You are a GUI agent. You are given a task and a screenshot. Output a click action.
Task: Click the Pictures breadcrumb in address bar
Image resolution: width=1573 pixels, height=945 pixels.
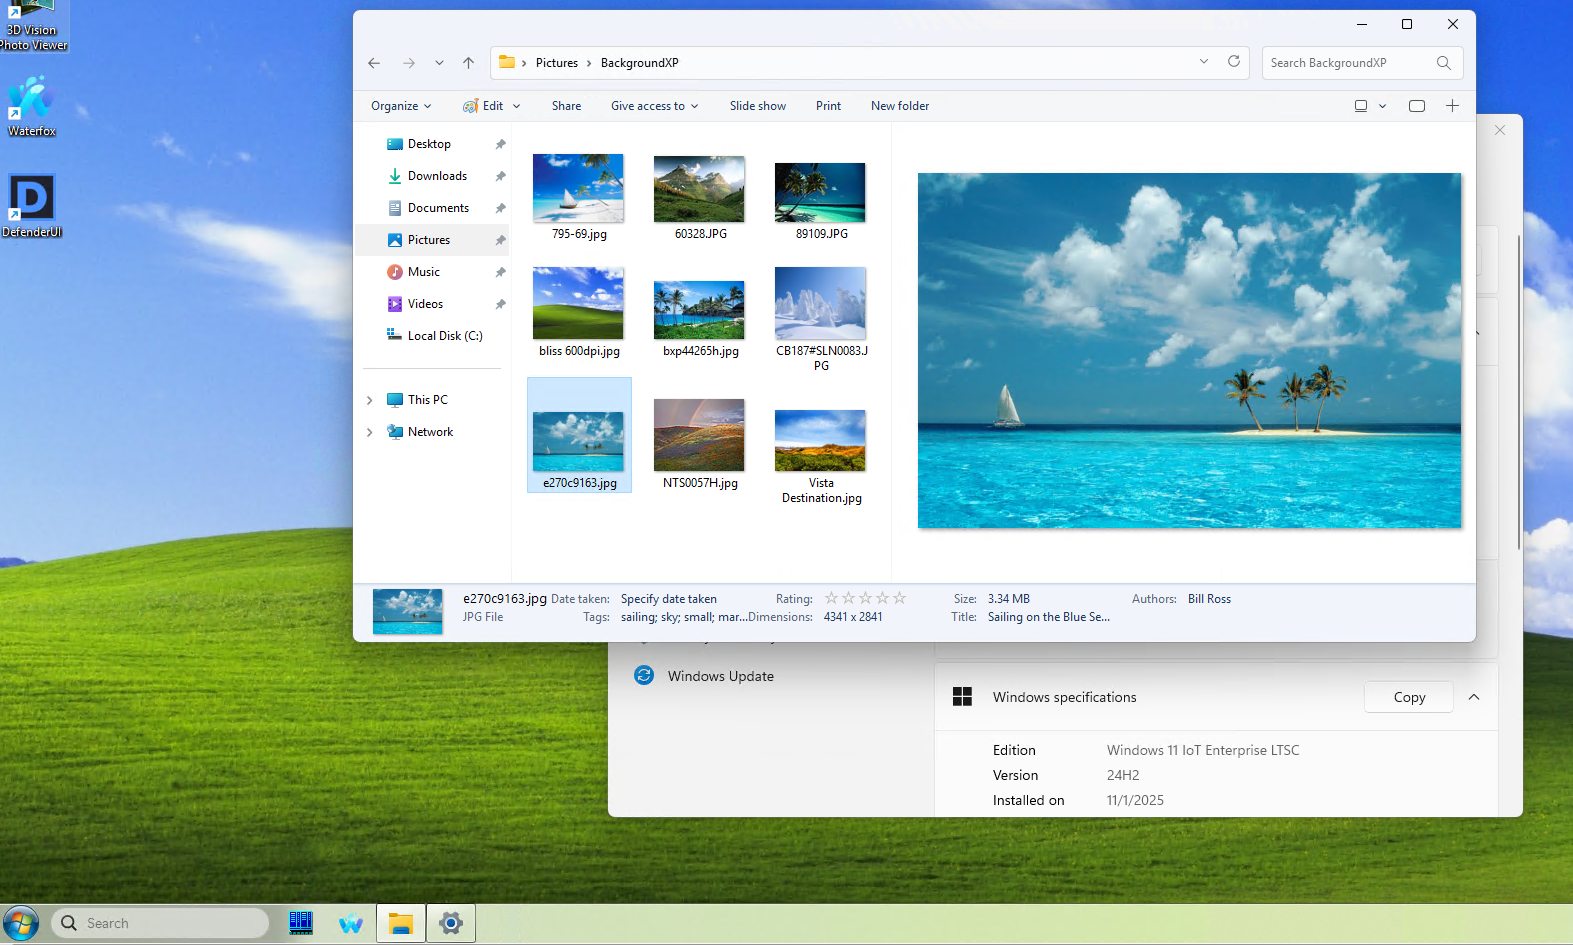[557, 63]
